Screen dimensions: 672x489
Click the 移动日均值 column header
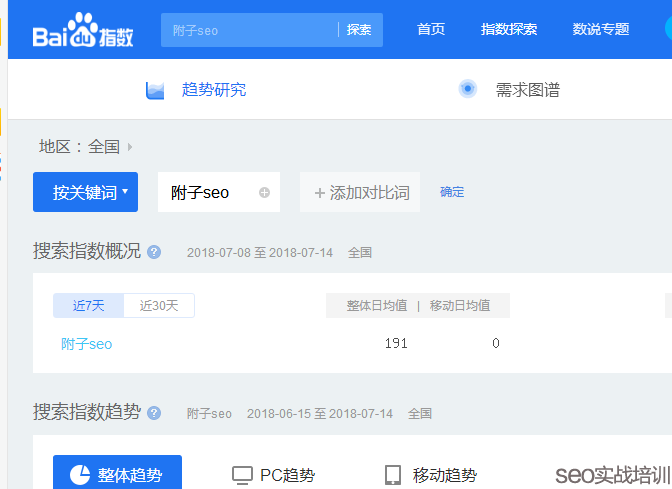click(460, 306)
